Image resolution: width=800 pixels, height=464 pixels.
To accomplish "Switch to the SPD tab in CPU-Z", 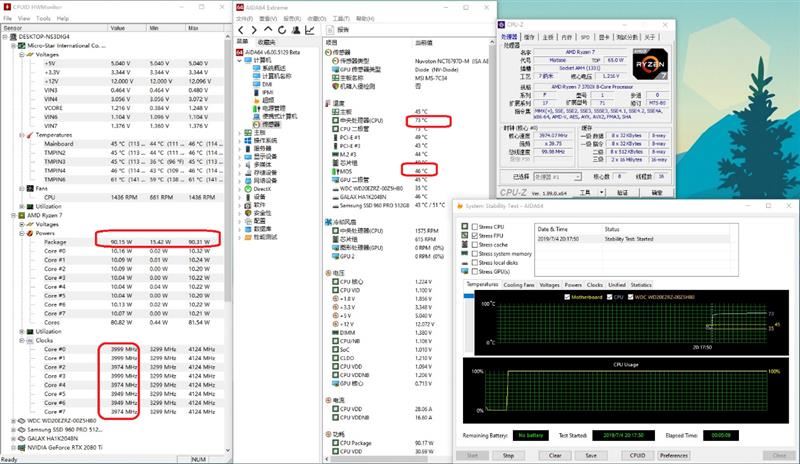I will [585, 37].
